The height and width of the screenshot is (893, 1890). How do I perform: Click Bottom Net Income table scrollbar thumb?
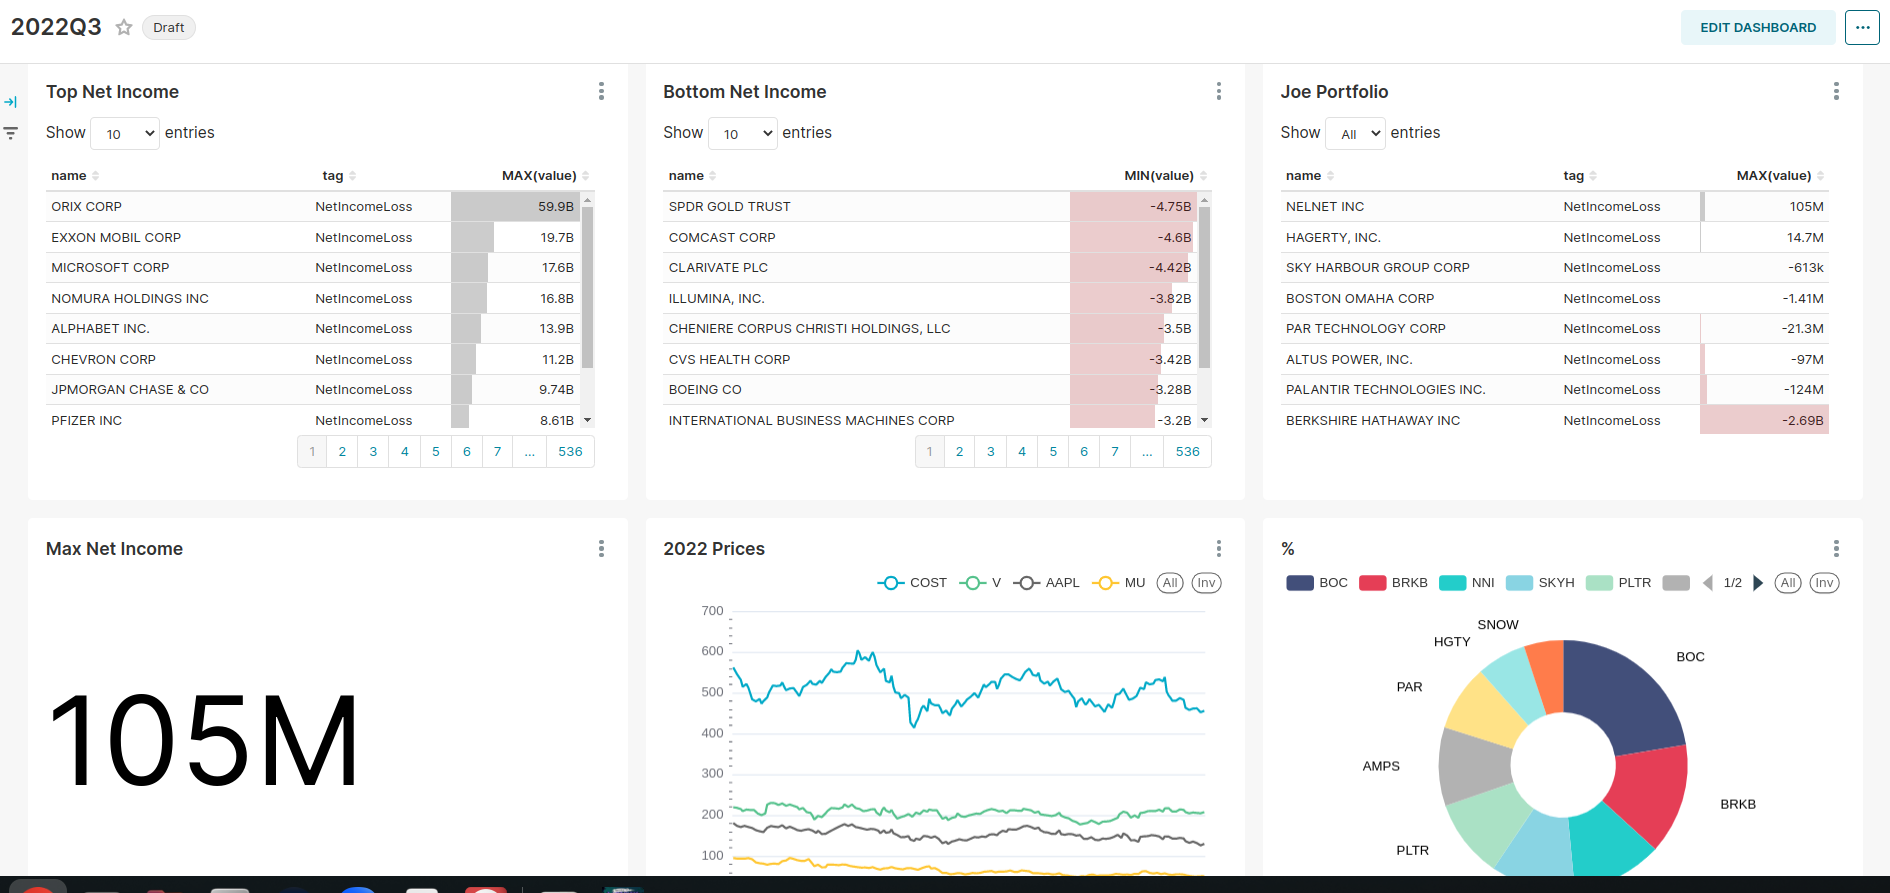click(x=1205, y=286)
